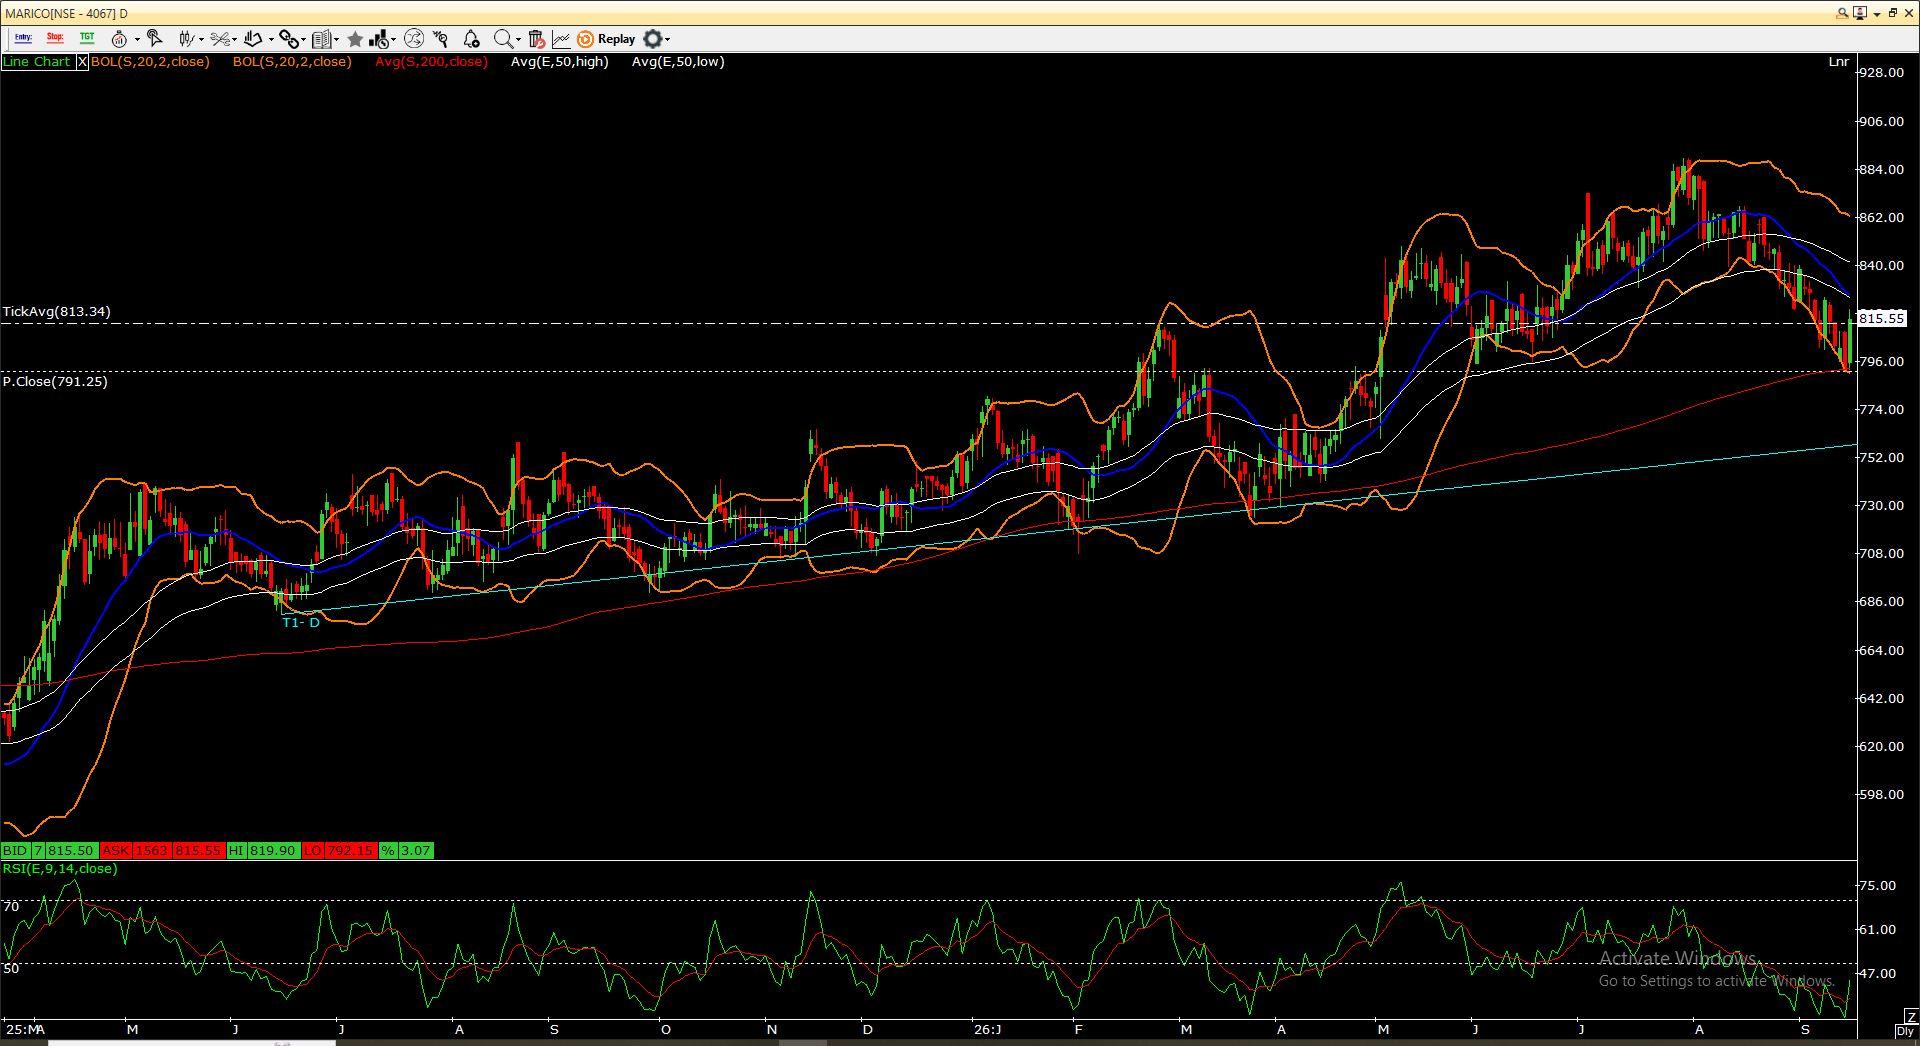Screen dimensions: 1920x1046
Task: Expand timer interval dropdown arrow
Action: [x=136, y=40]
